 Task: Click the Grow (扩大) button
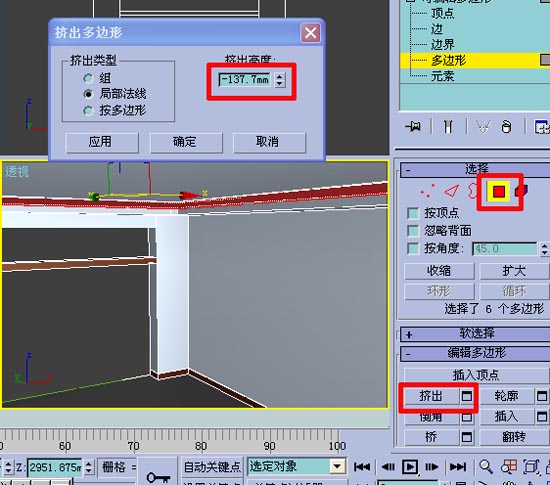point(514,271)
